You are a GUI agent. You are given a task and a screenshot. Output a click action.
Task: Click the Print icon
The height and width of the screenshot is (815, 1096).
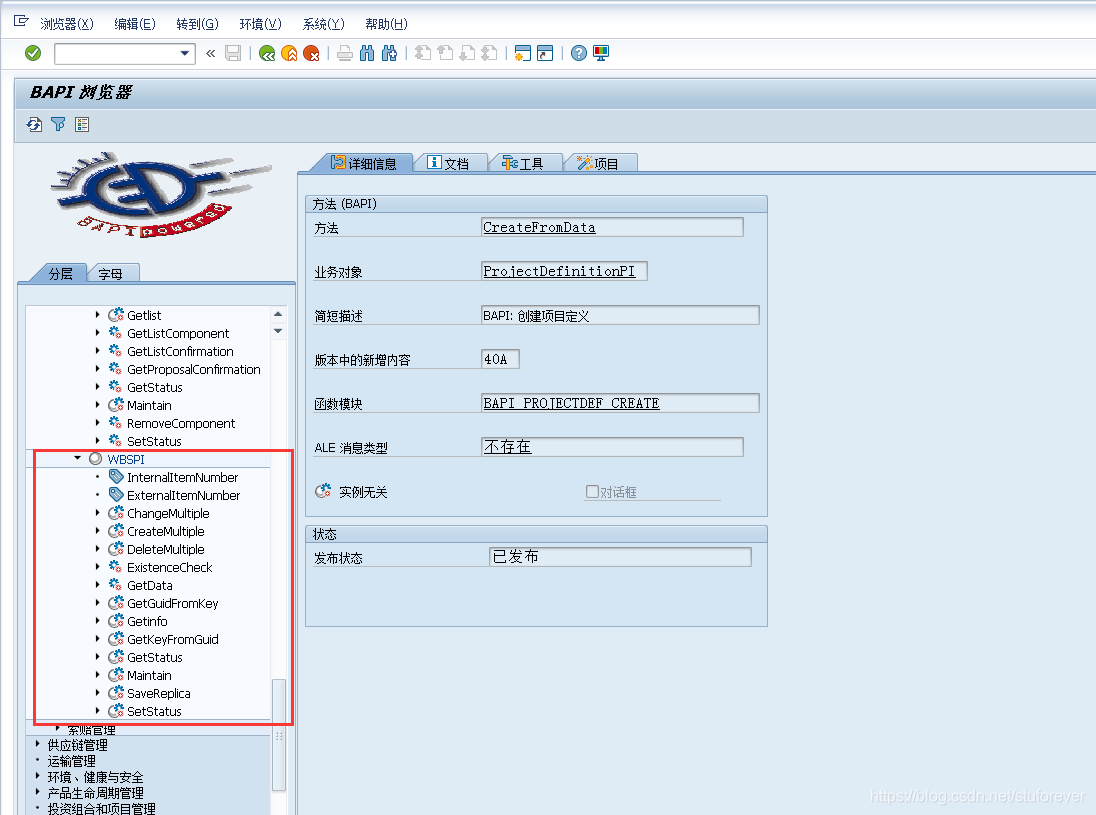point(345,53)
